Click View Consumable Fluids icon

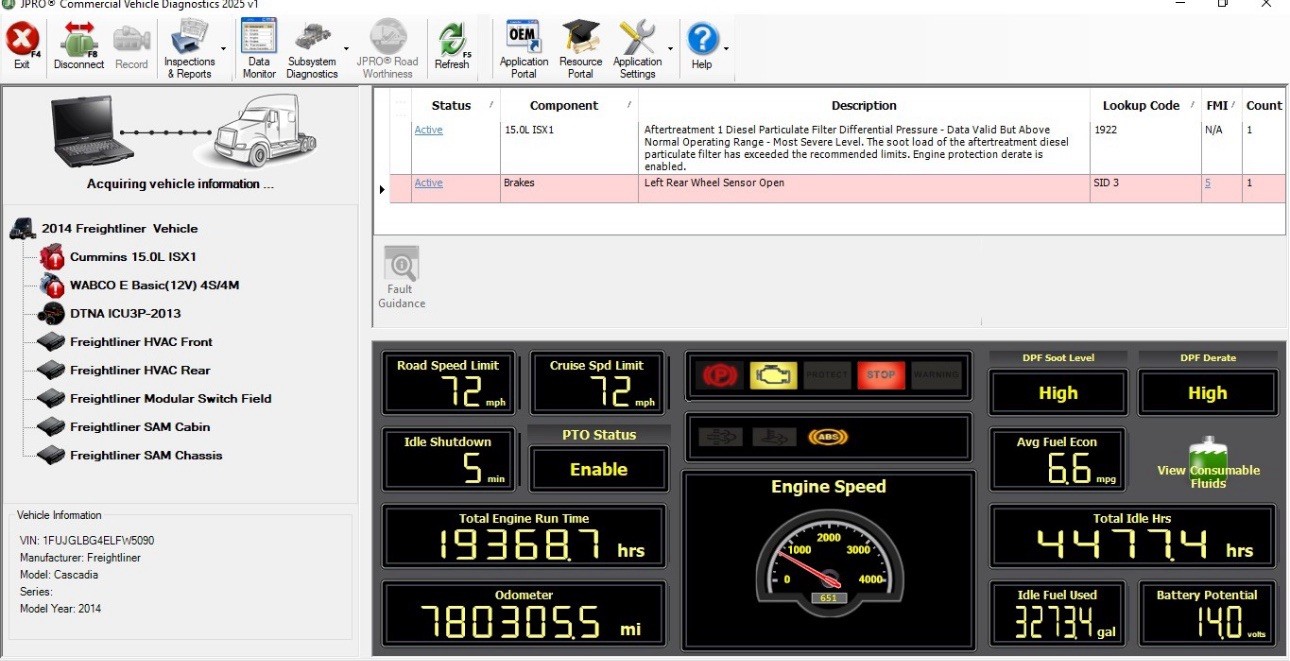click(1207, 463)
